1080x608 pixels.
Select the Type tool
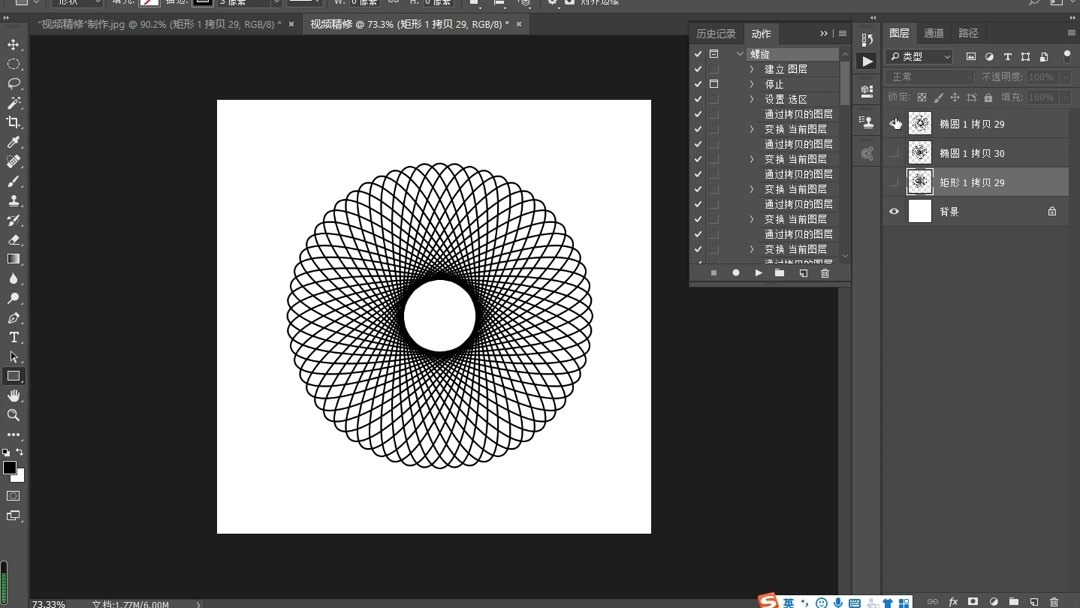tap(14, 338)
